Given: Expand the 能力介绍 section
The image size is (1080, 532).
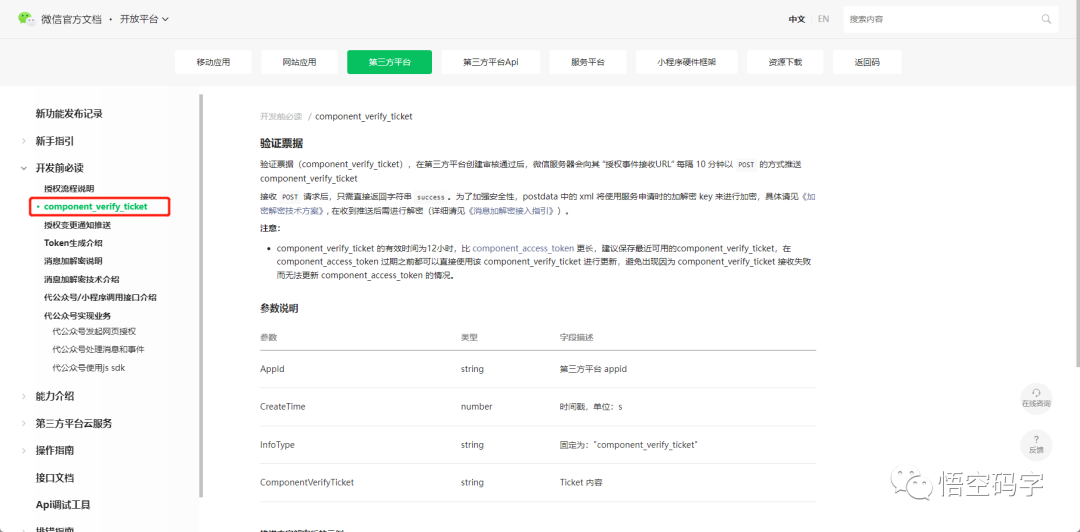Looking at the screenshot, I should (x=25, y=396).
